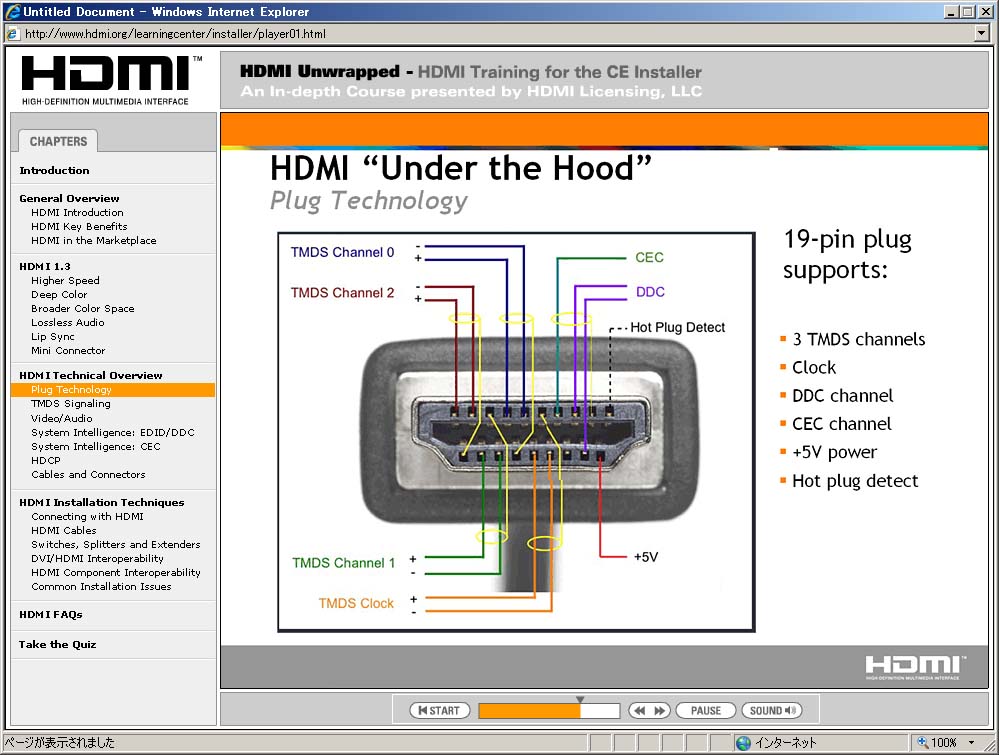Open the zoom level 100% dropdown
Image resolution: width=999 pixels, height=755 pixels.
click(972, 742)
